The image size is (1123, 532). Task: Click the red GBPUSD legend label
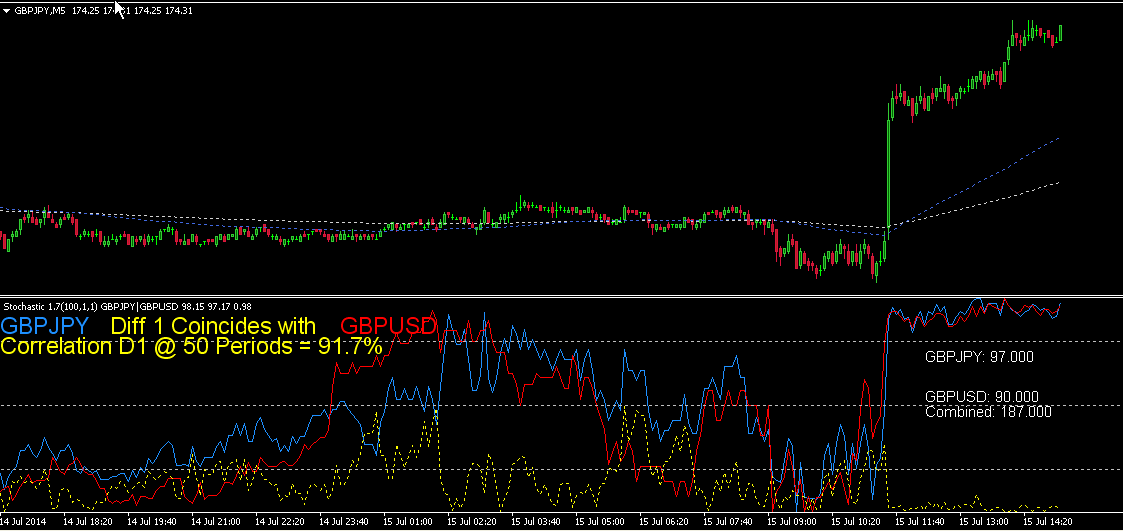tap(388, 327)
